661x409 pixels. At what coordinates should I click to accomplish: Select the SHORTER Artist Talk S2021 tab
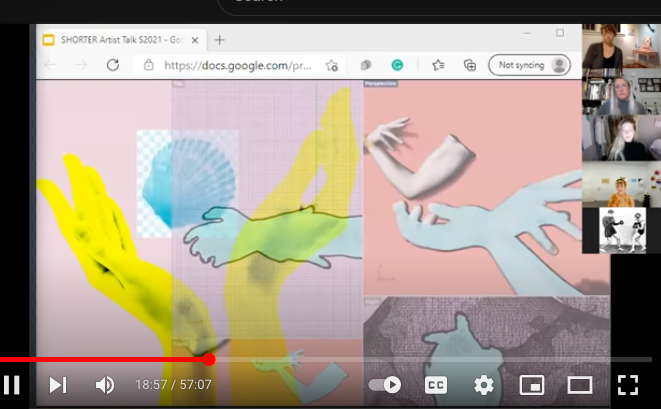coord(122,40)
